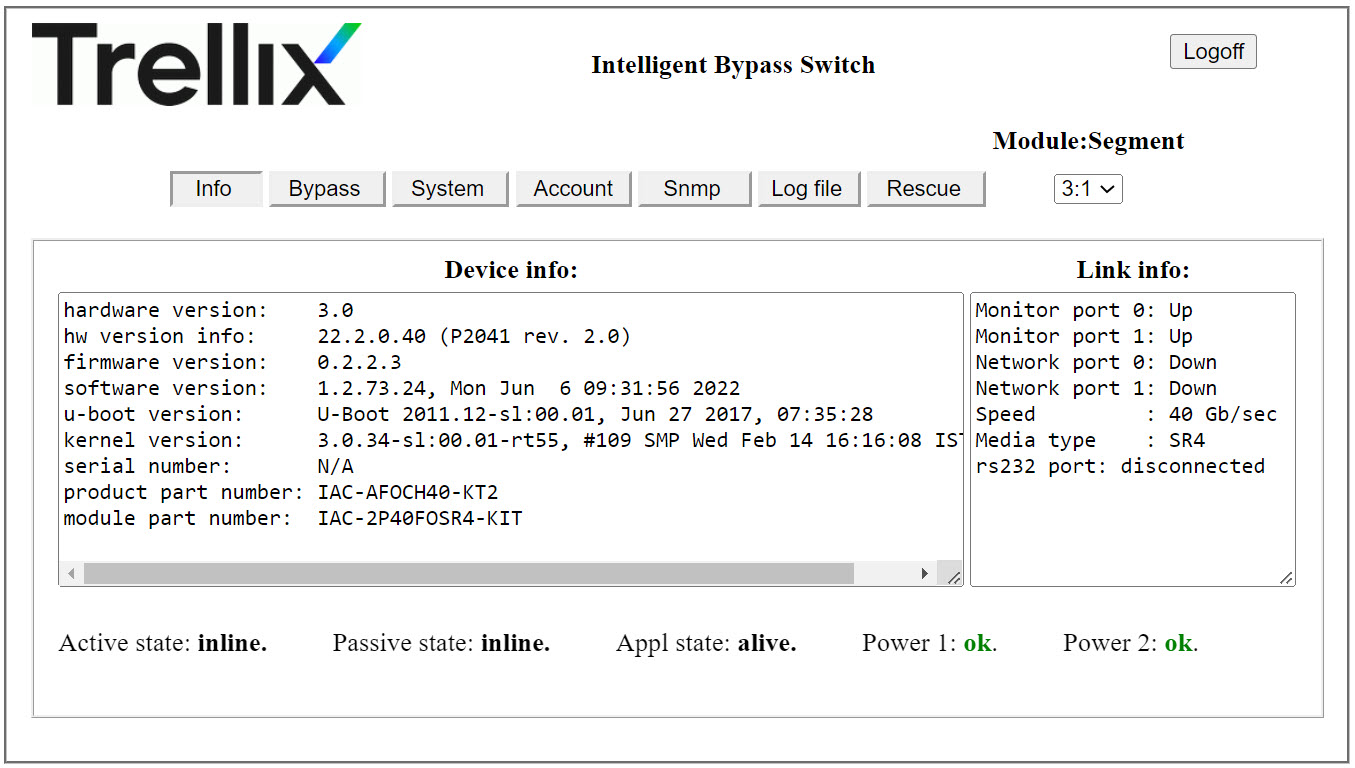This screenshot has width=1355, height=768.
Task: Go to the Account tab
Action: click(x=573, y=189)
